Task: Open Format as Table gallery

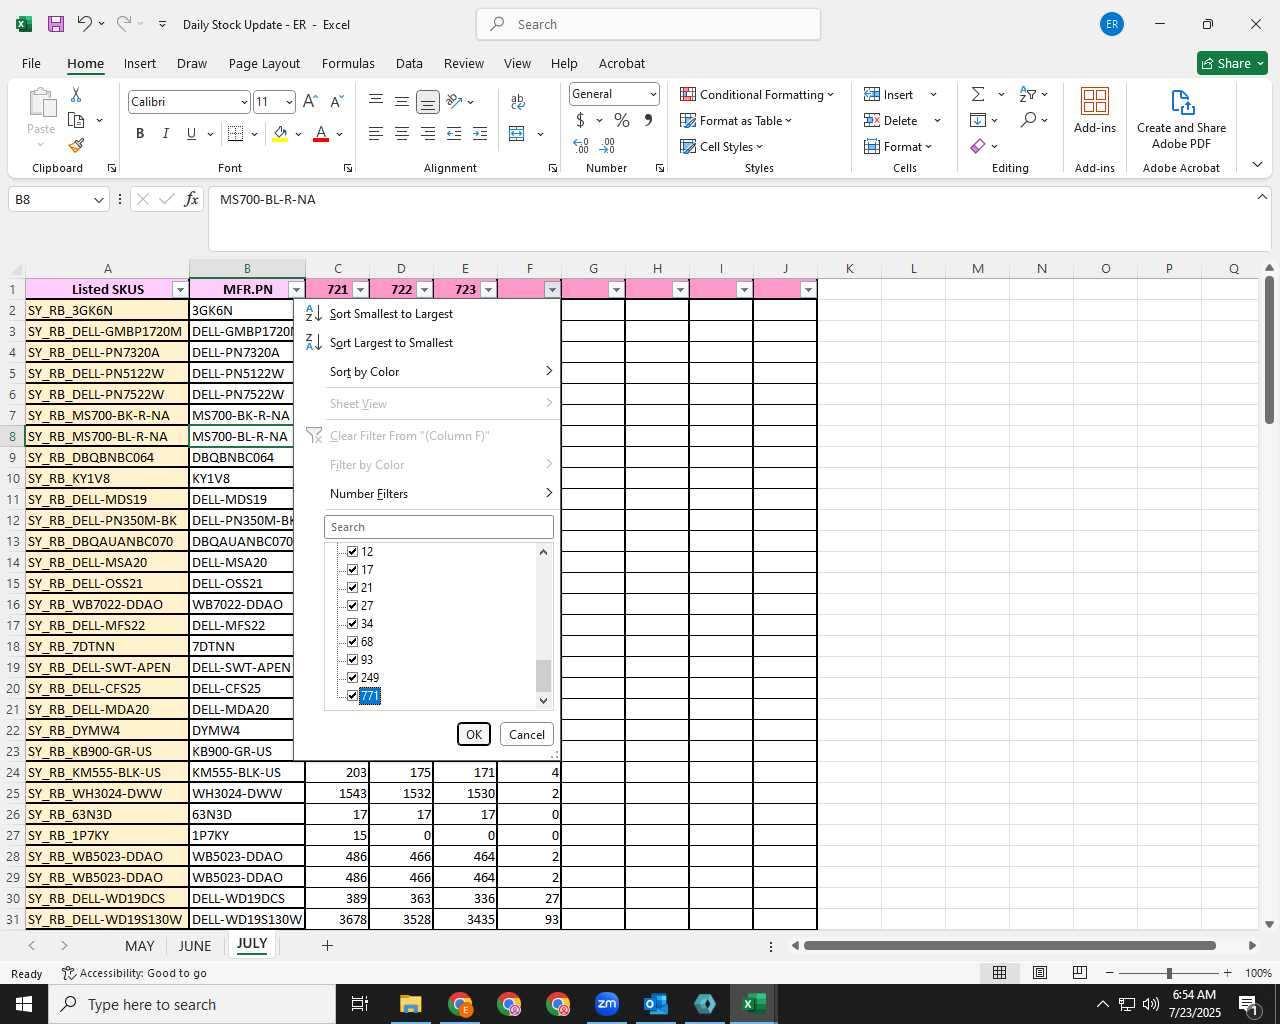Action: click(737, 120)
